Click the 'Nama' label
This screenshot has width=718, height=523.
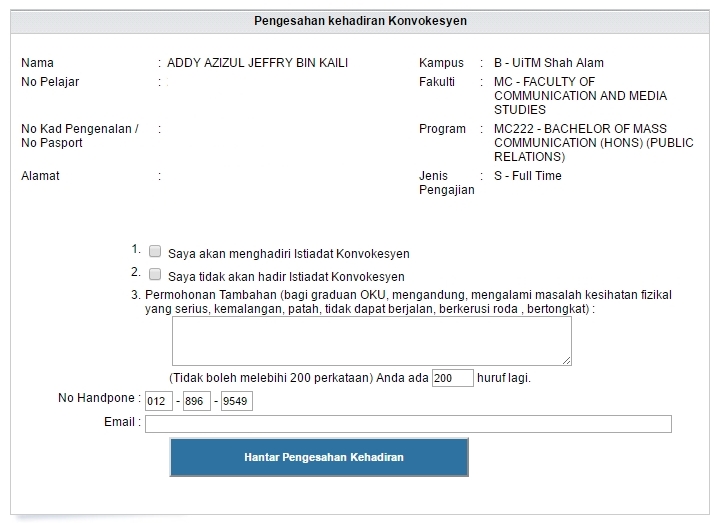click(37, 63)
